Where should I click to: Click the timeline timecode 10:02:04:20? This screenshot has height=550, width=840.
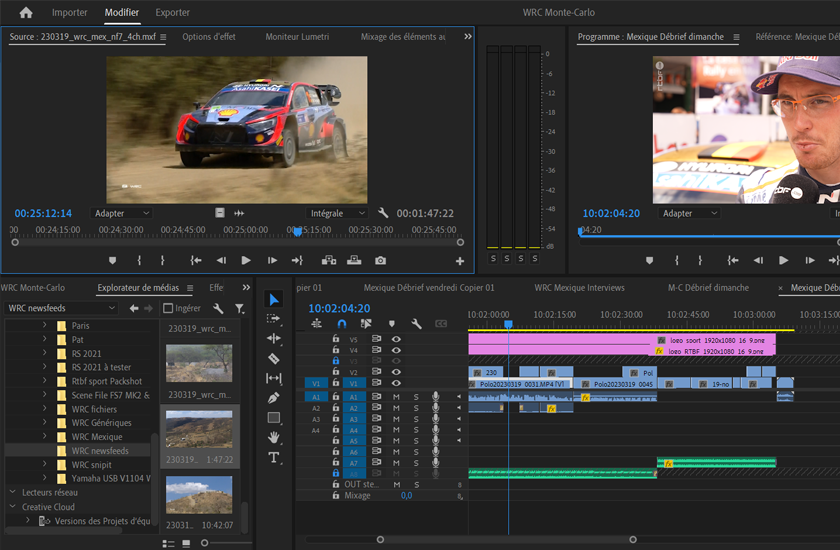(339, 308)
